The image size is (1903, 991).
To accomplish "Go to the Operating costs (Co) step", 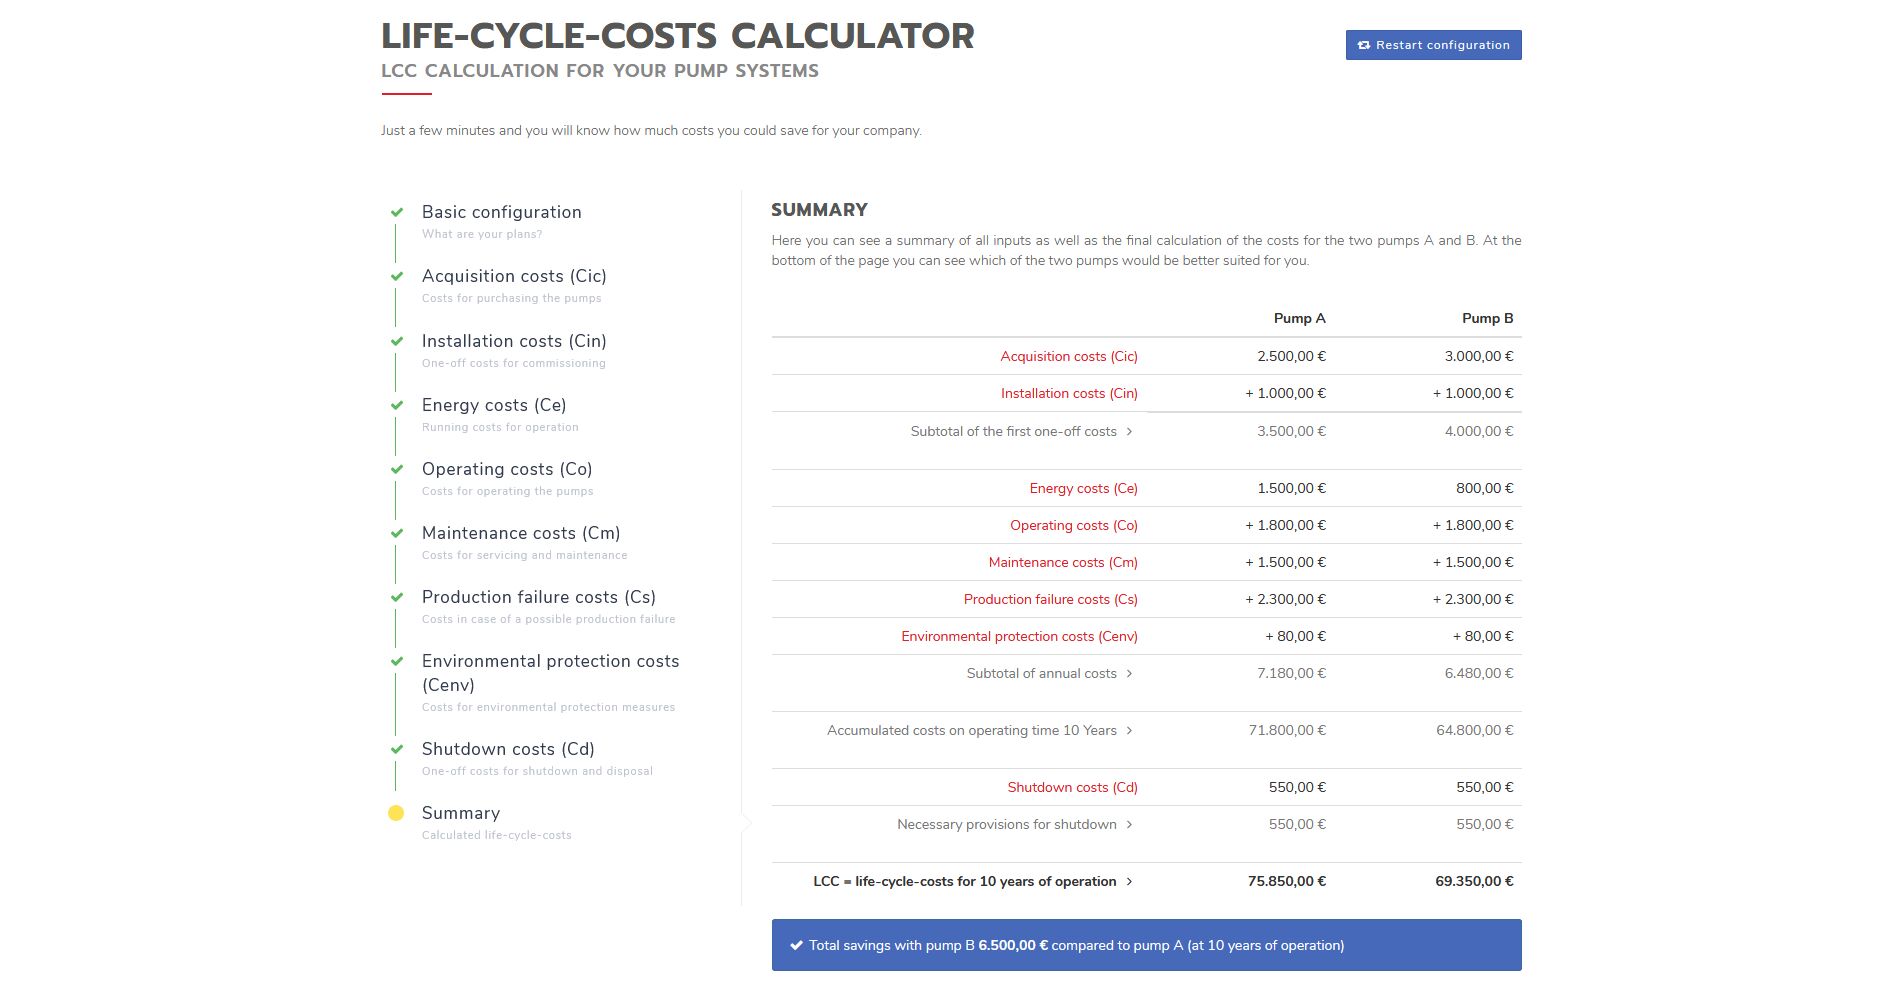I will click(x=507, y=469).
